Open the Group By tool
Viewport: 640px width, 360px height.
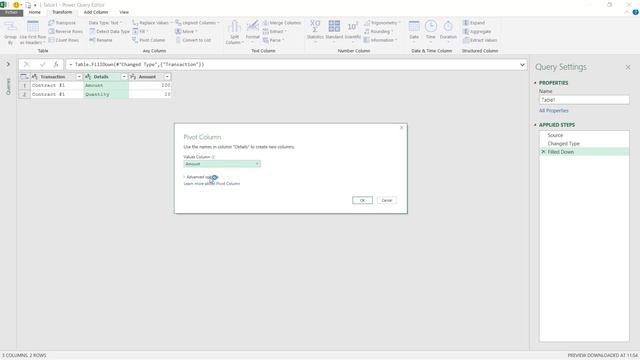coord(10,32)
